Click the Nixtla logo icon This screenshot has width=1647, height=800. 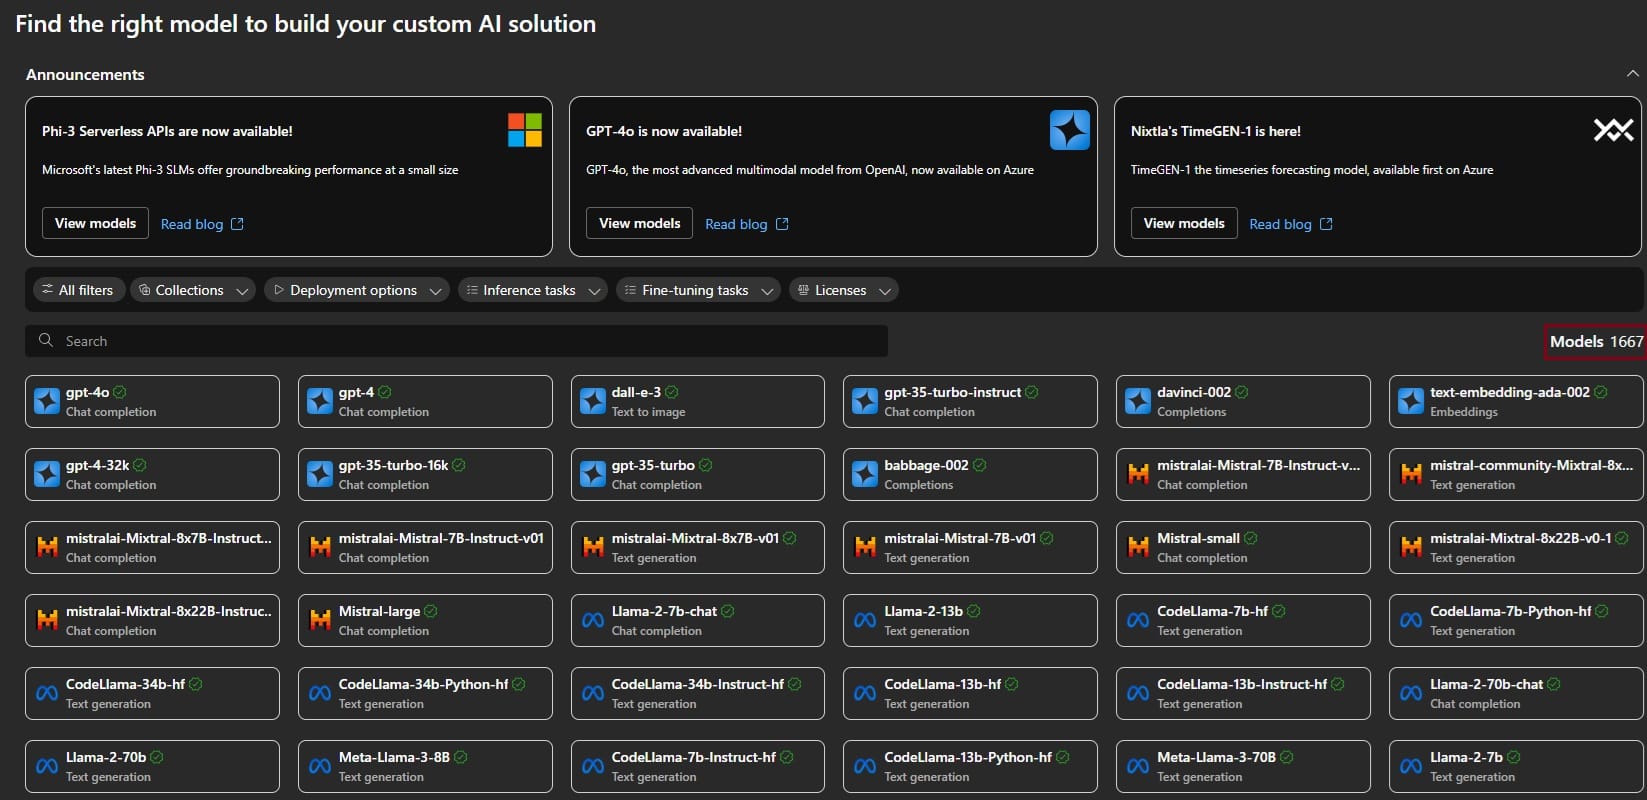1612,130
